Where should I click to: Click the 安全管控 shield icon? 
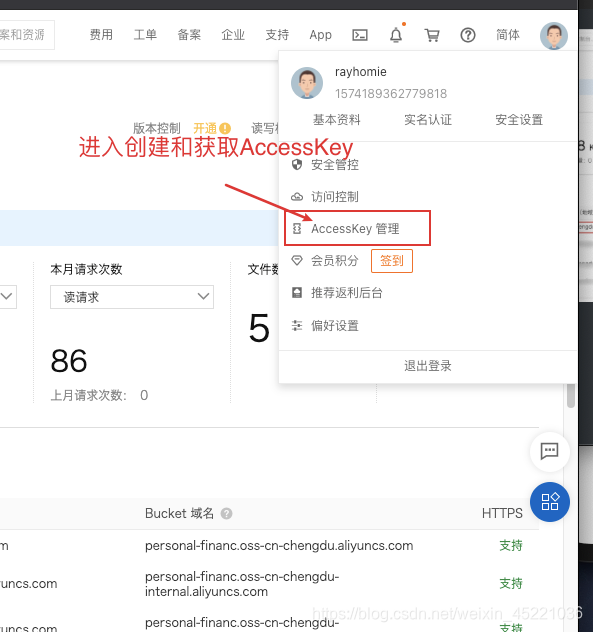297,164
